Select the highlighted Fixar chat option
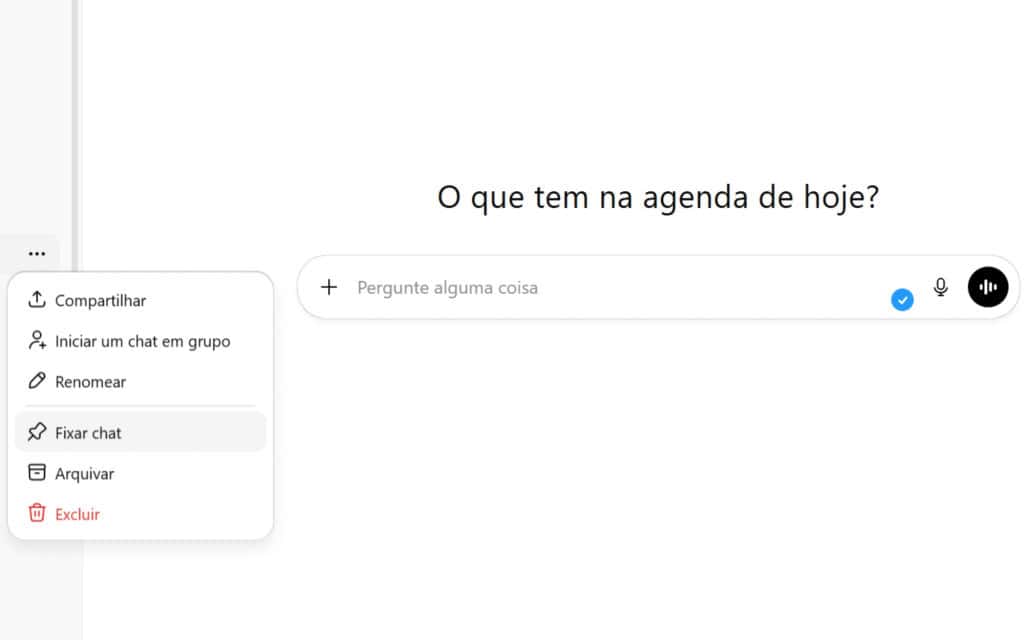Viewport: 1024px width, 640px height. (88, 432)
